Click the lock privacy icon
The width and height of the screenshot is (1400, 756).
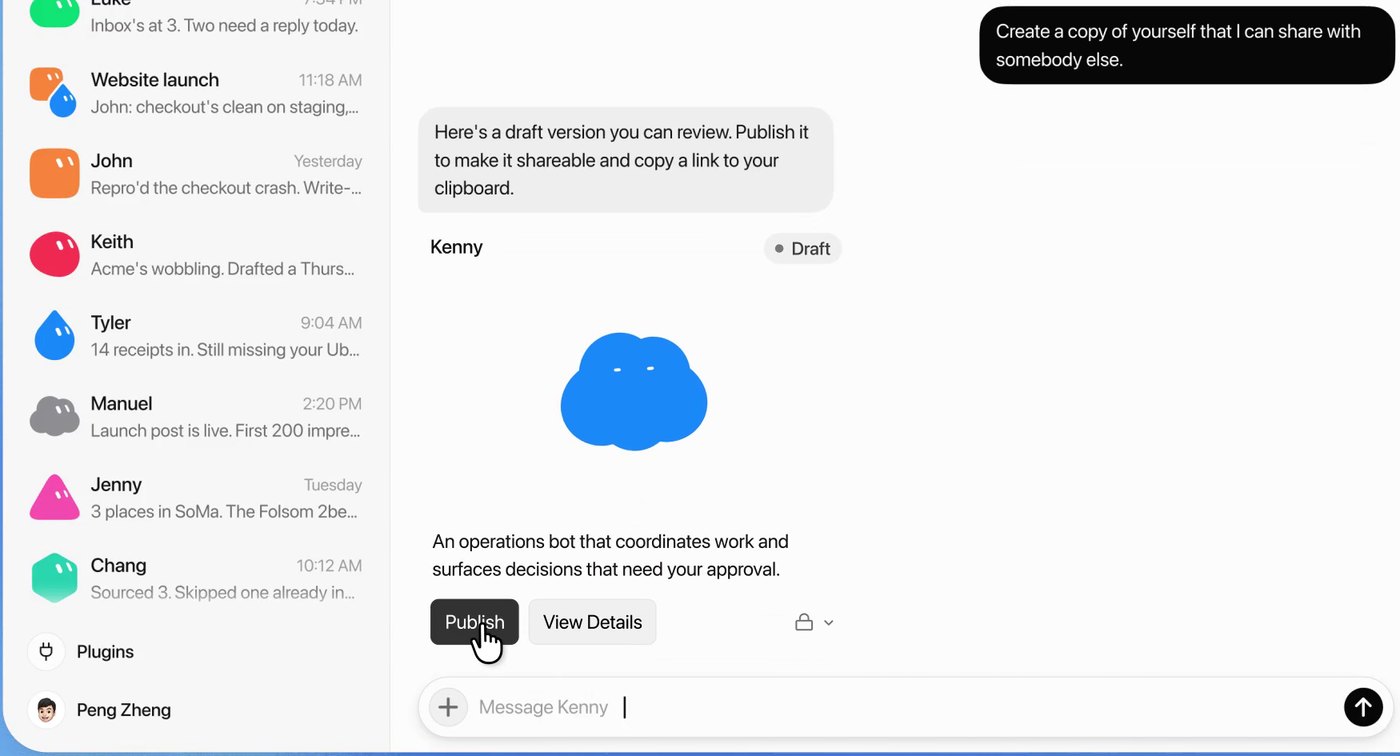pyautogui.click(x=803, y=623)
